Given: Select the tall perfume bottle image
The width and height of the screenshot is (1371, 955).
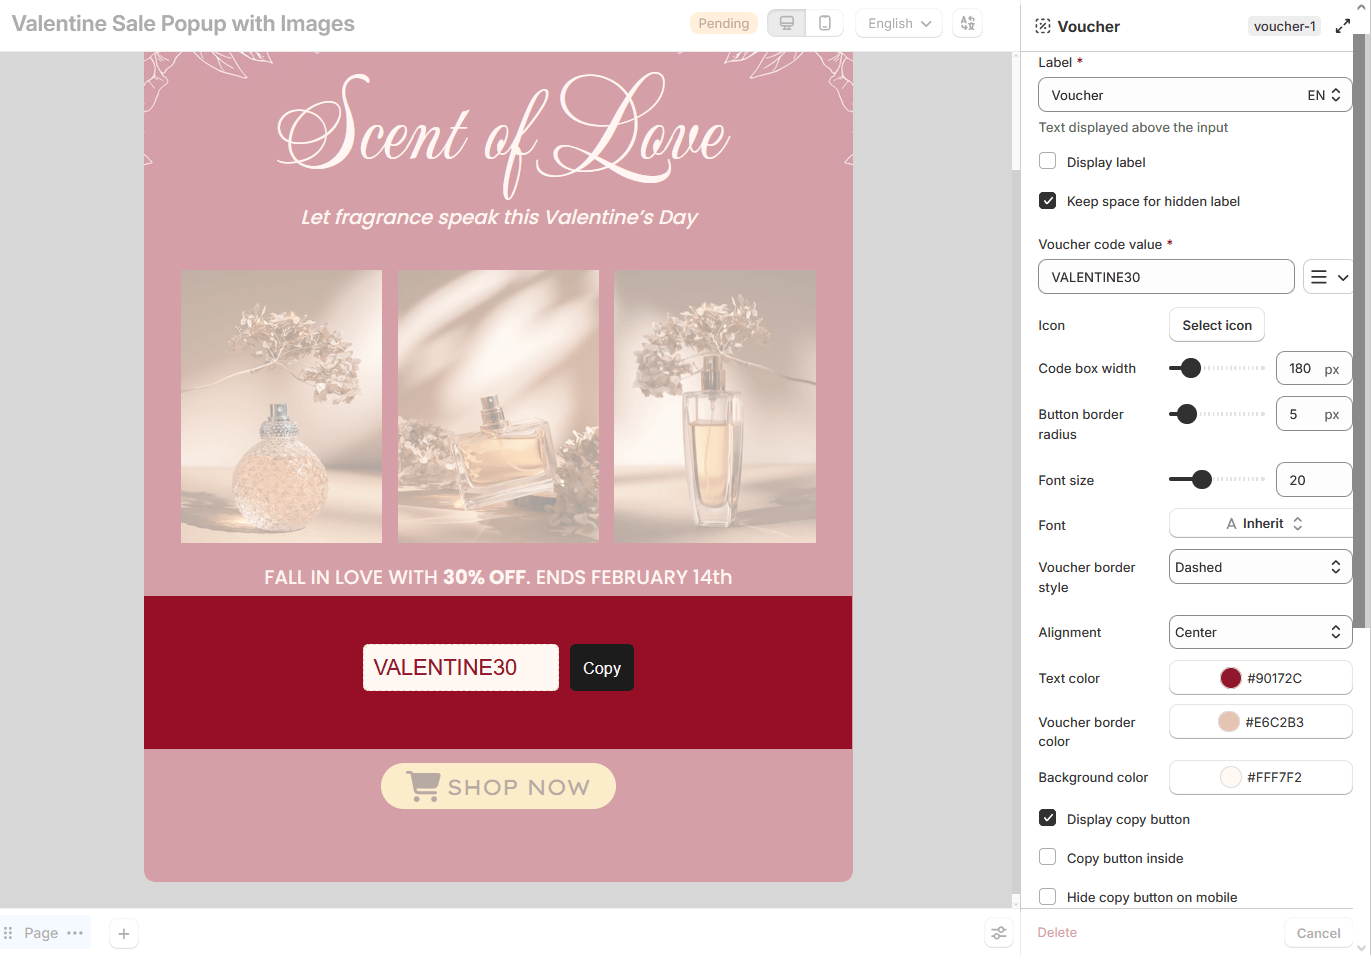Looking at the screenshot, I should click(715, 406).
